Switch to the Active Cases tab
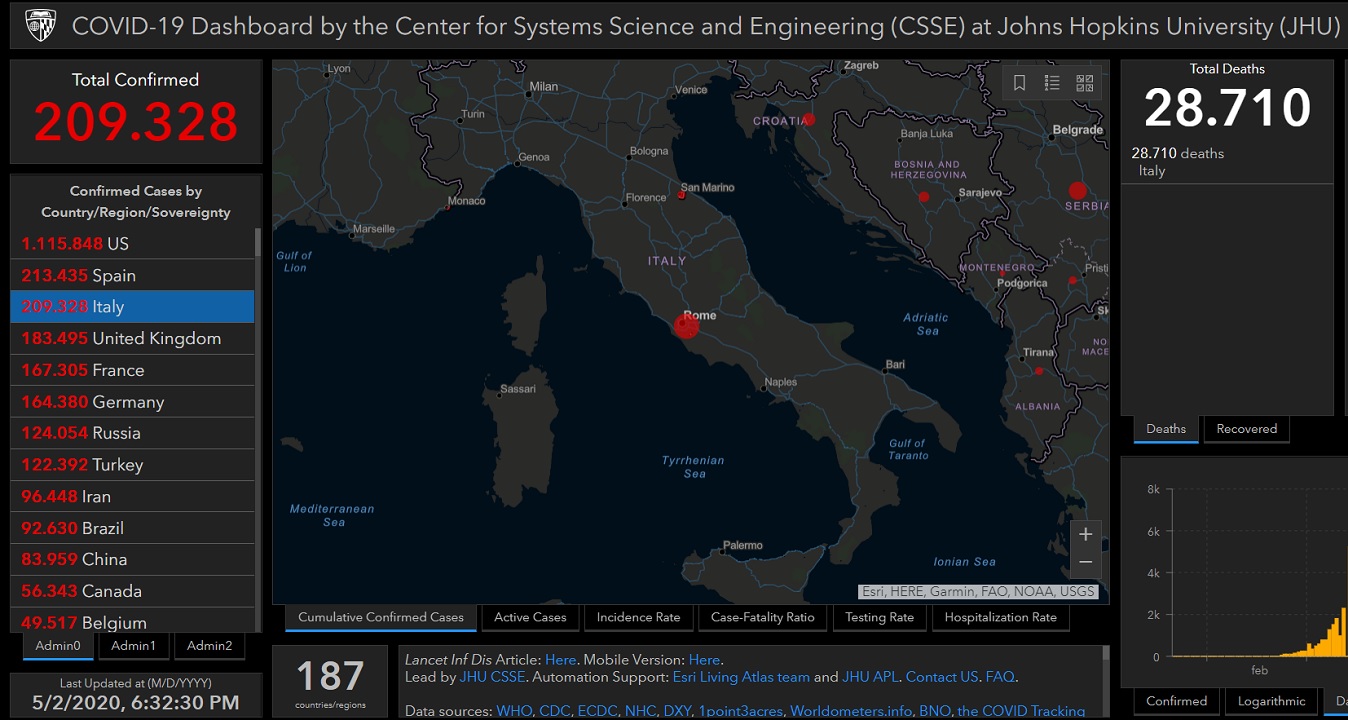 click(x=530, y=617)
